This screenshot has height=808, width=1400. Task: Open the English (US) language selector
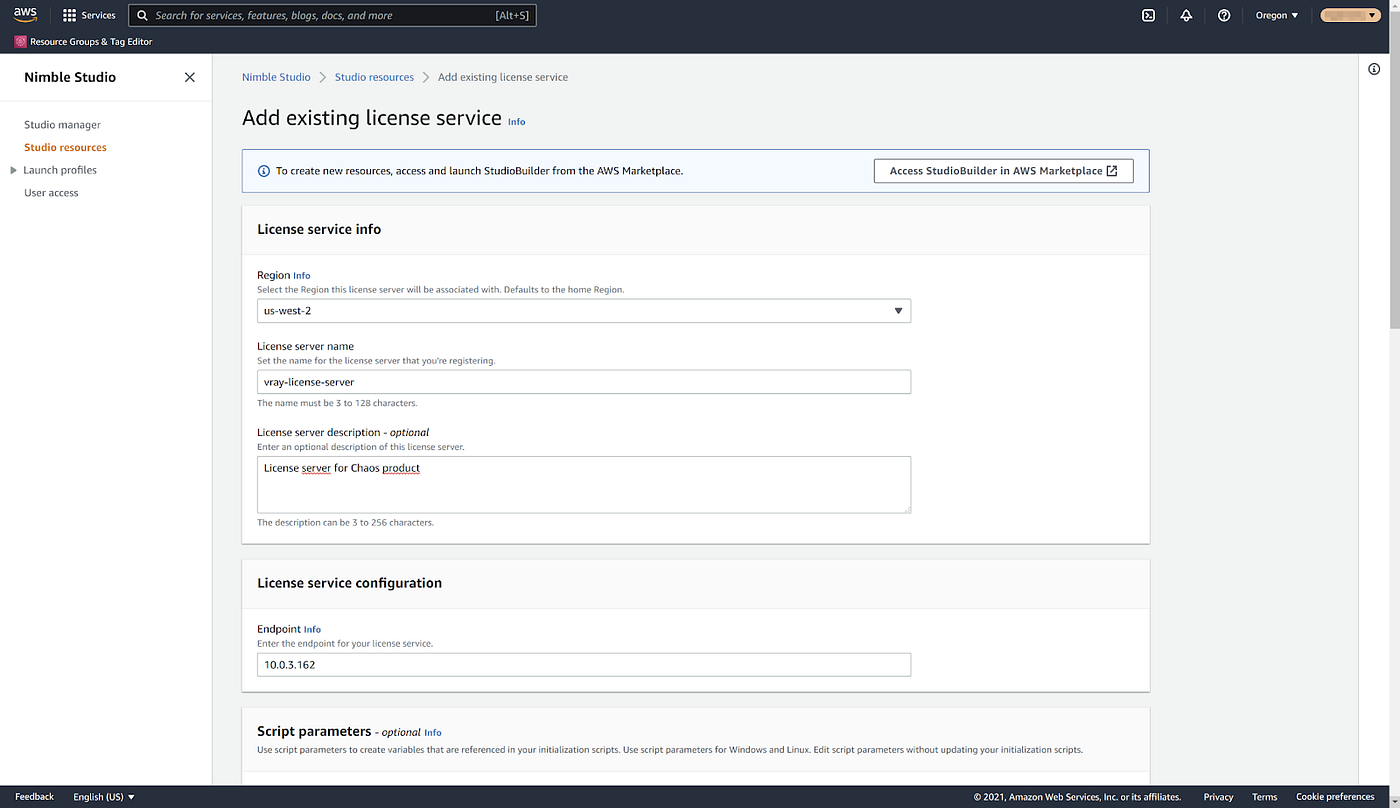104,797
